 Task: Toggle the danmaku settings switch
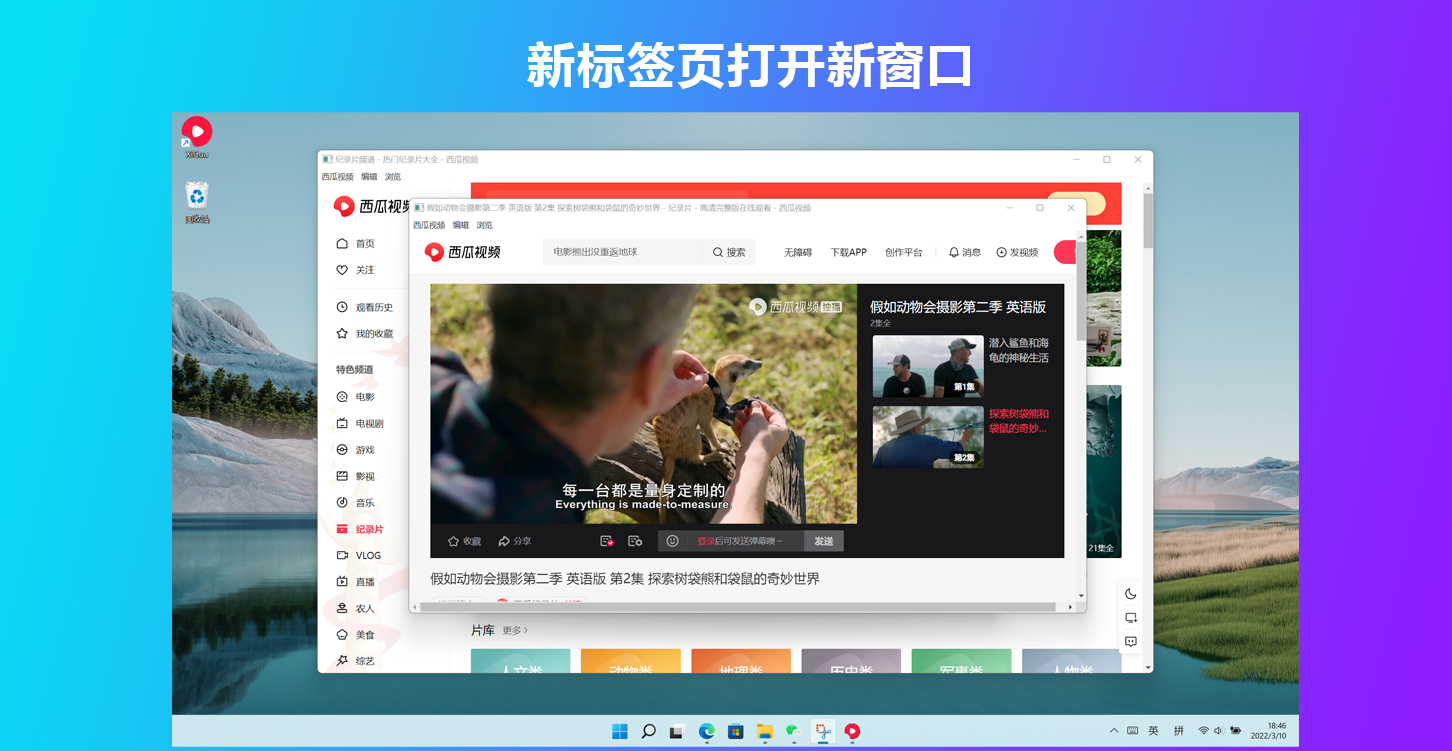[x=635, y=540]
